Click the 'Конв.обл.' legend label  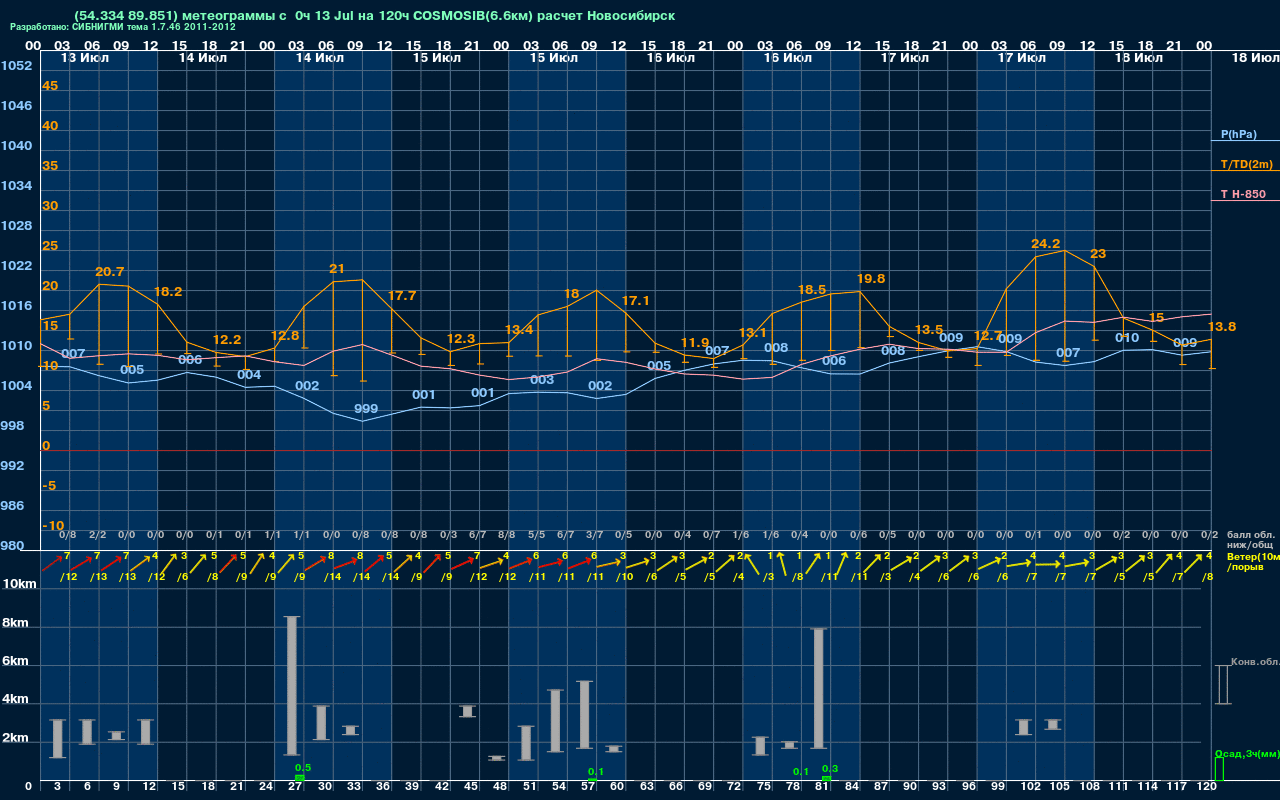(1255, 663)
